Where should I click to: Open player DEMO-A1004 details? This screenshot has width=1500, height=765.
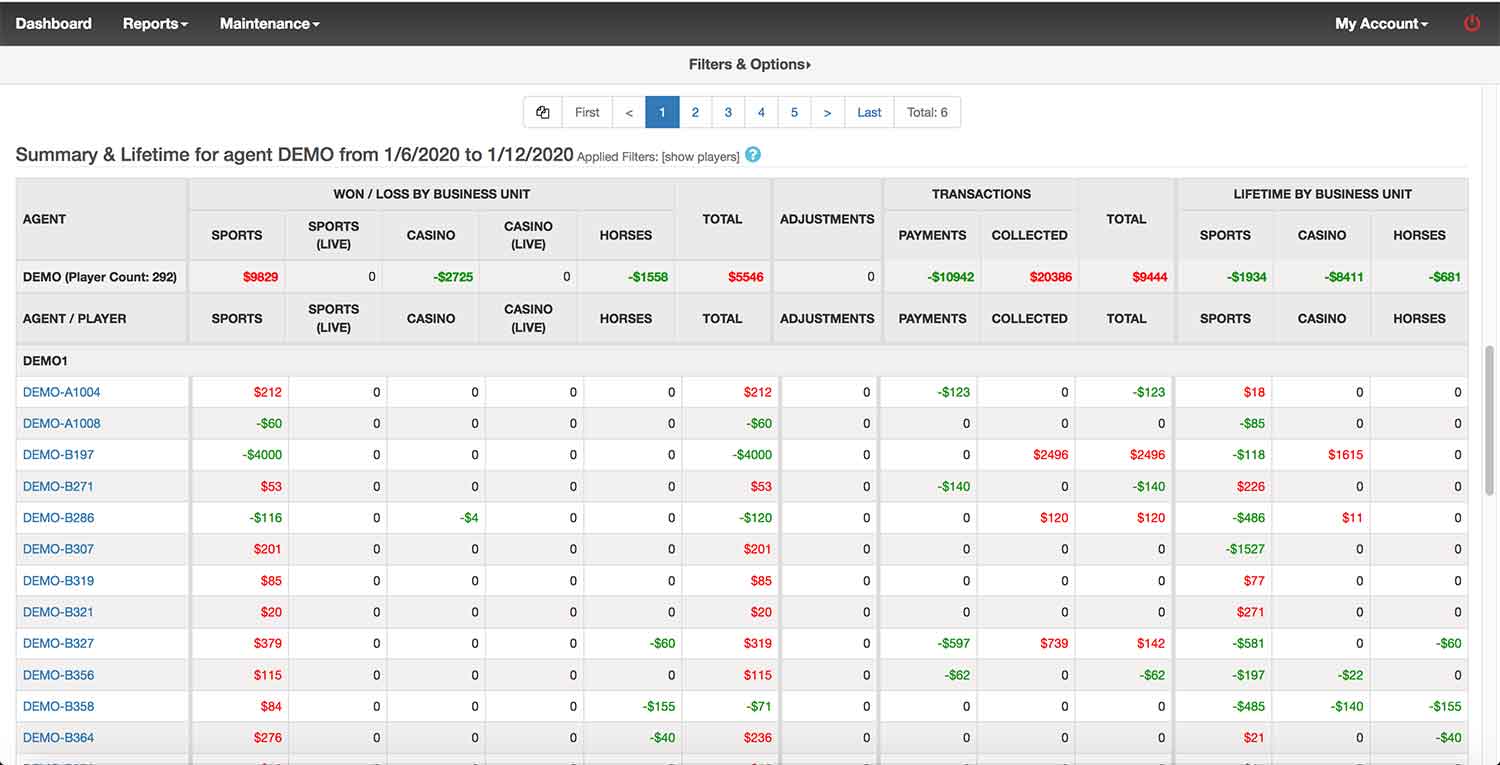pos(62,392)
